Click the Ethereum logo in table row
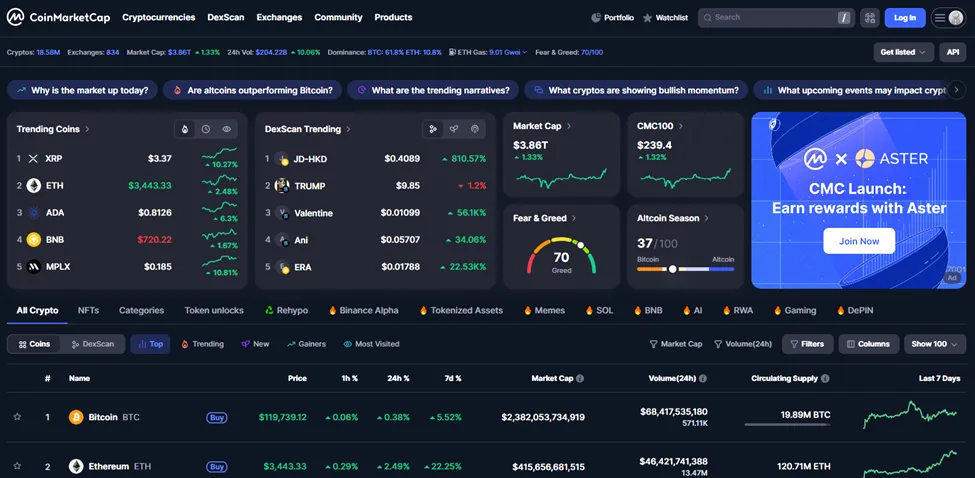This screenshot has width=975, height=478. (76, 466)
